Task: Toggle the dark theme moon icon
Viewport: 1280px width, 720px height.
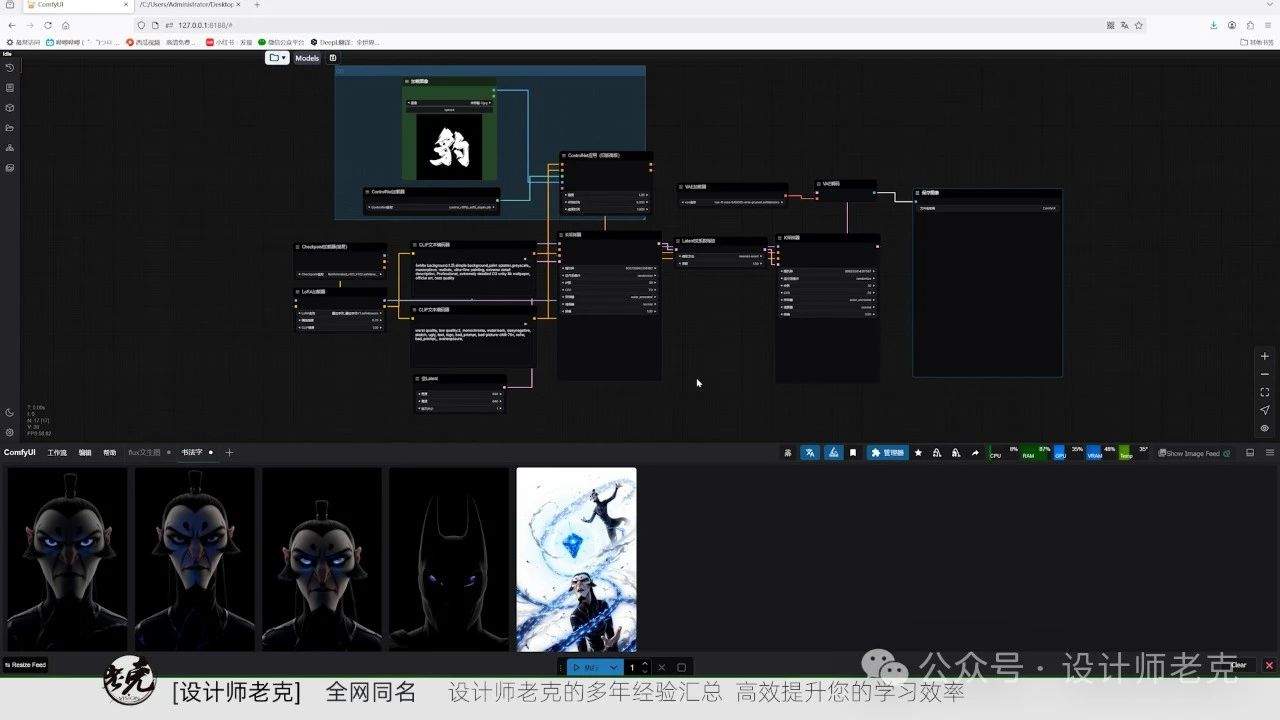Action: pyautogui.click(x=9, y=413)
